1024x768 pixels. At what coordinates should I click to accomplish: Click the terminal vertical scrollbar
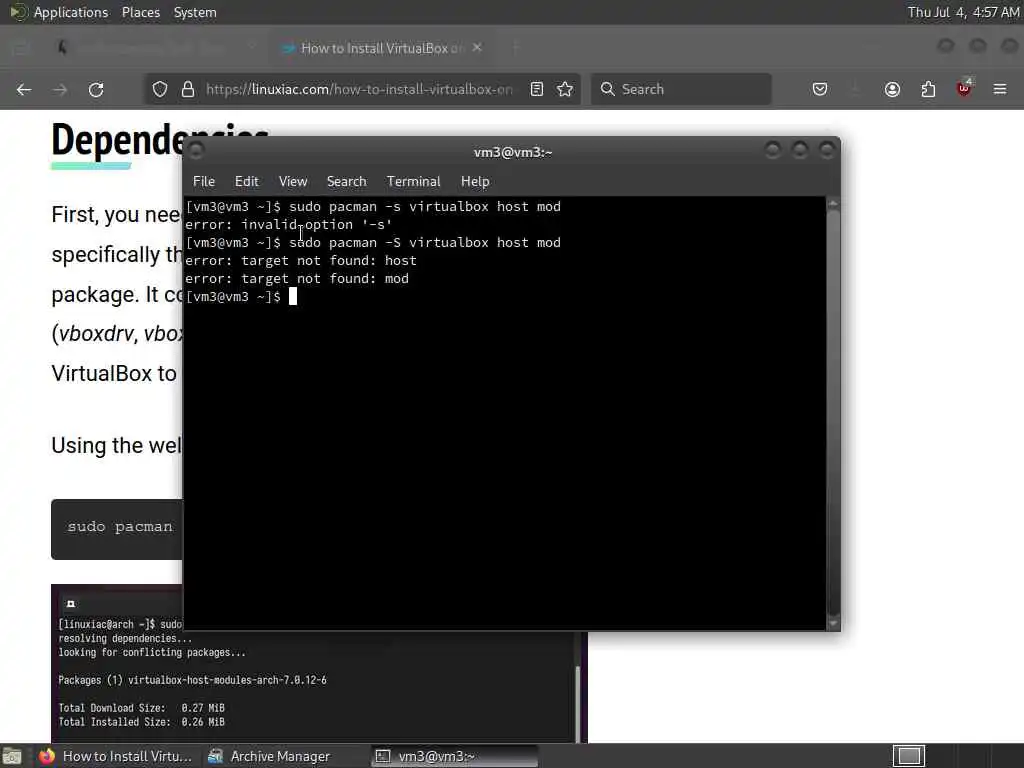[833, 413]
